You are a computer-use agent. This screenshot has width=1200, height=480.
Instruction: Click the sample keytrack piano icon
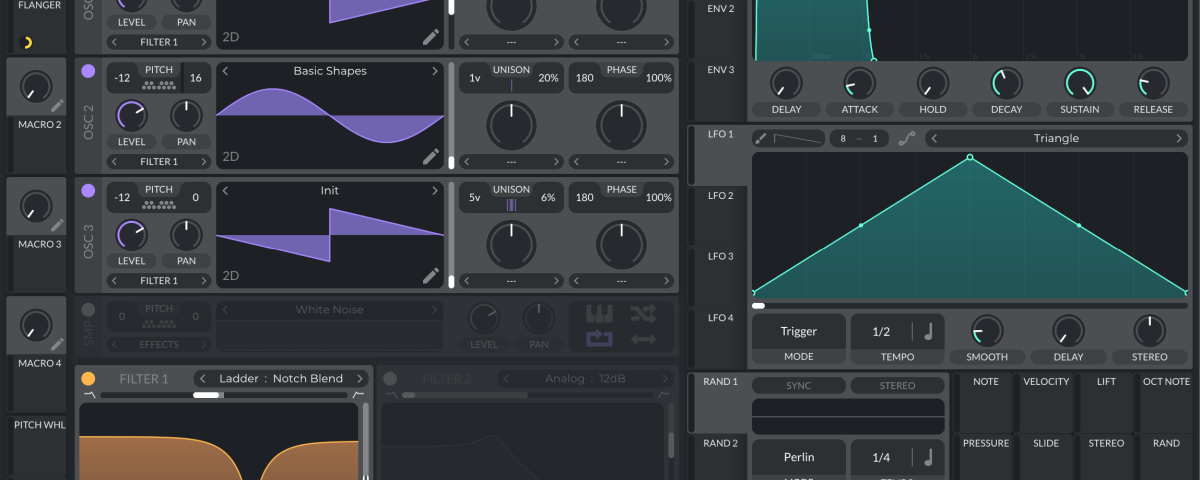pyautogui.click(x=598, y=314)
